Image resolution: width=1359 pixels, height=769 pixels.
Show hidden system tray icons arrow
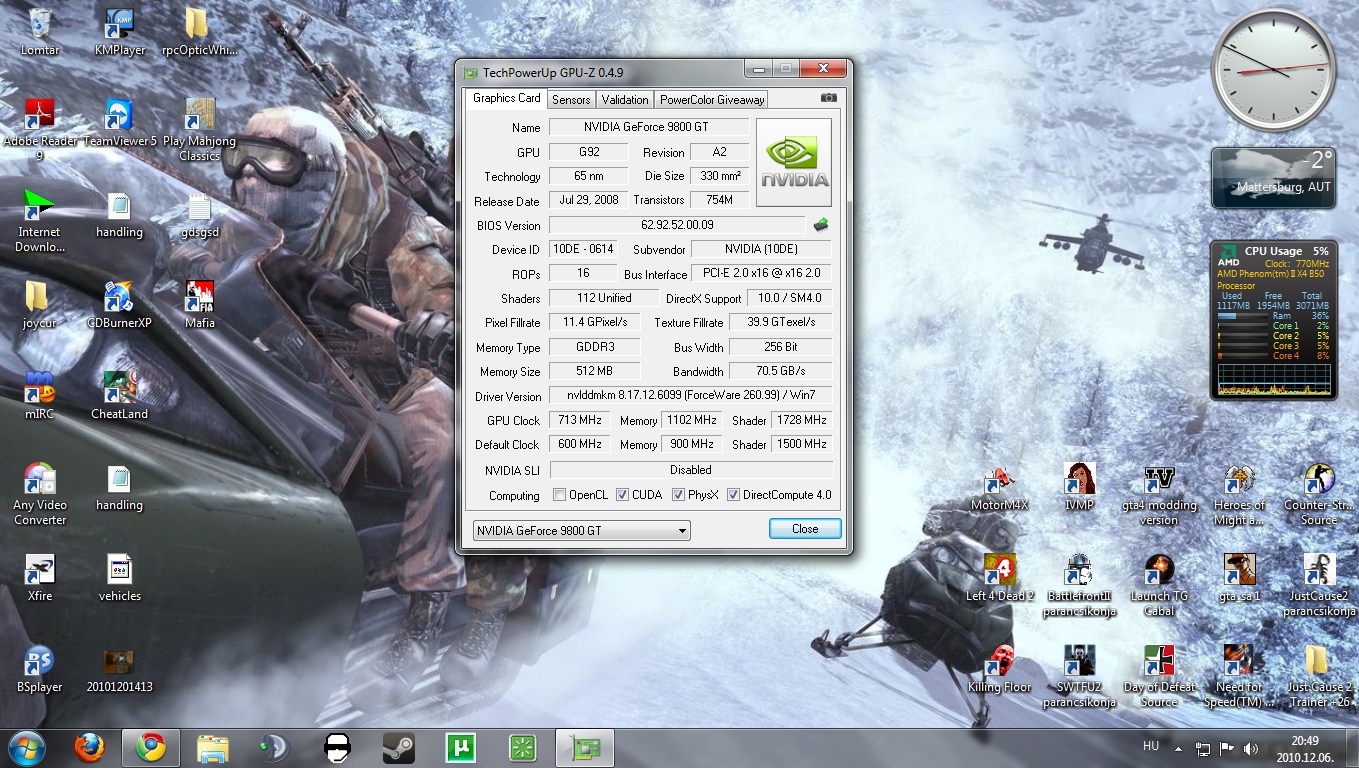coord(1180,748)
